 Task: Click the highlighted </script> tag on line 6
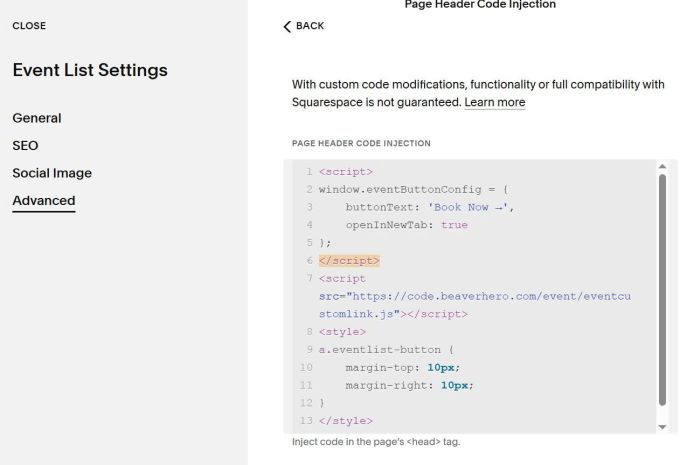[x=349, y=261]
